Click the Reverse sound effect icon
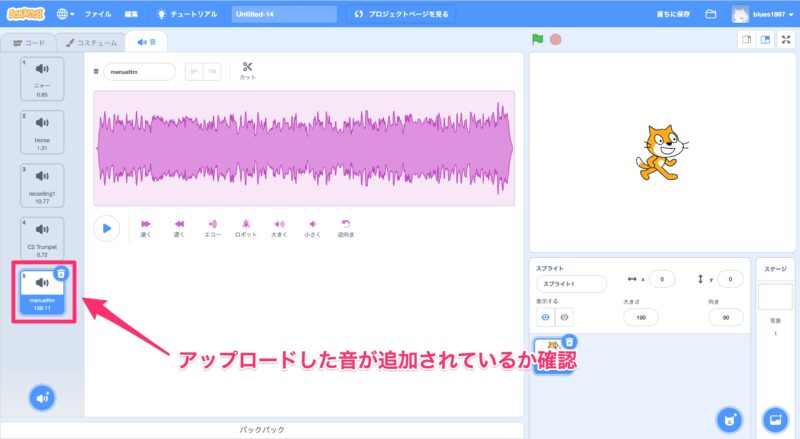The image size is (800, 439). (x=346, y=226)
